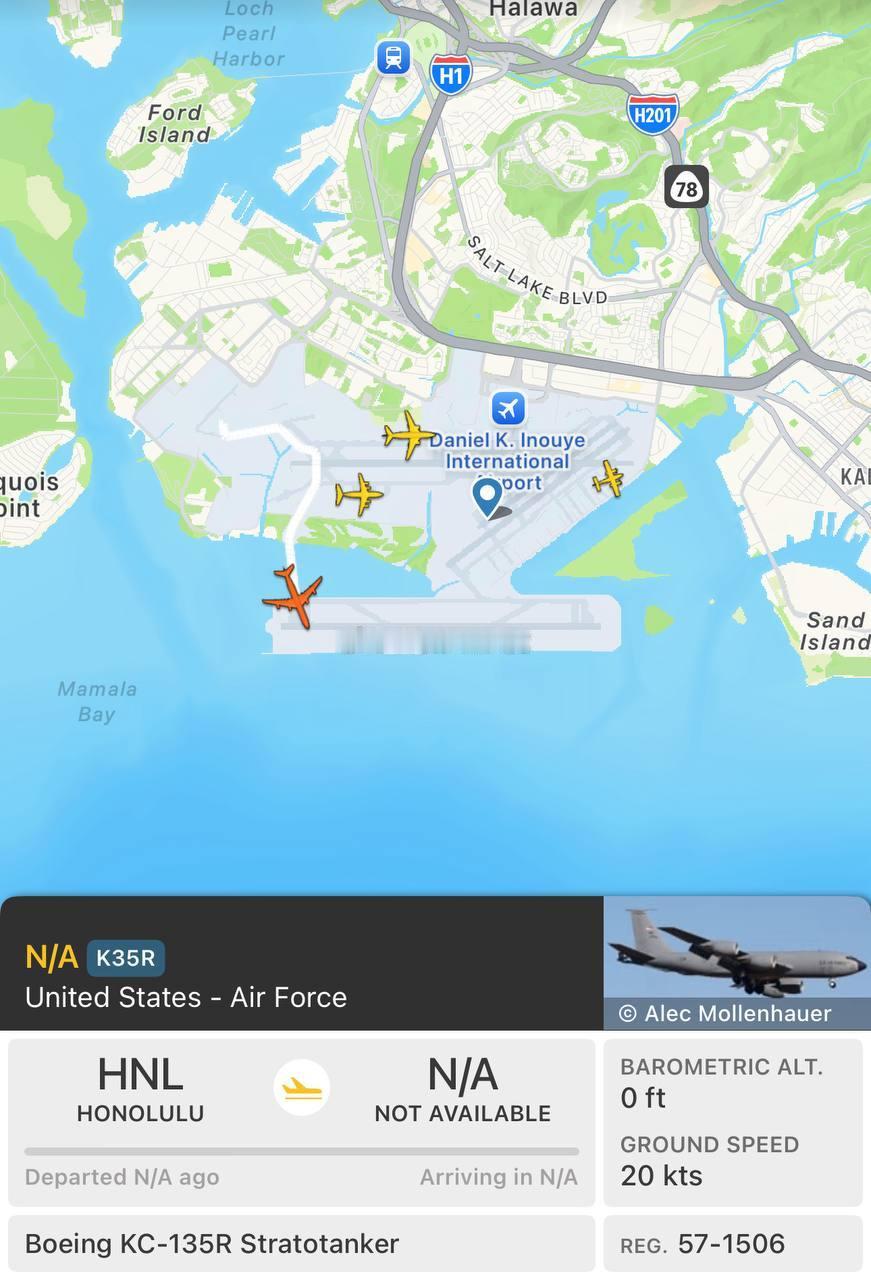The width and height of the screenshot is (871, 1280).
Task: Click the arrival plane icon between HNL and N/A
Action: 302,1087
